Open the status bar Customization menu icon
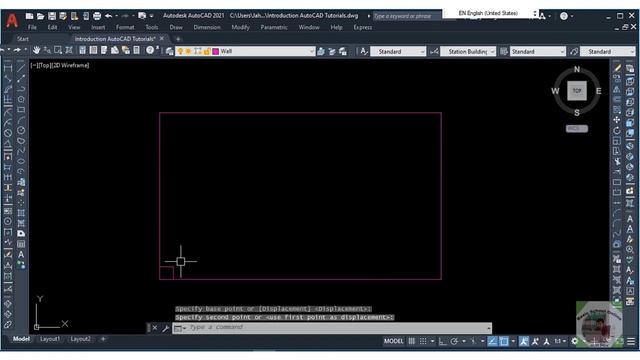Image resolution: width=640 pixels, height=360 pixels. pyautogui.click(x=631, y=341)
